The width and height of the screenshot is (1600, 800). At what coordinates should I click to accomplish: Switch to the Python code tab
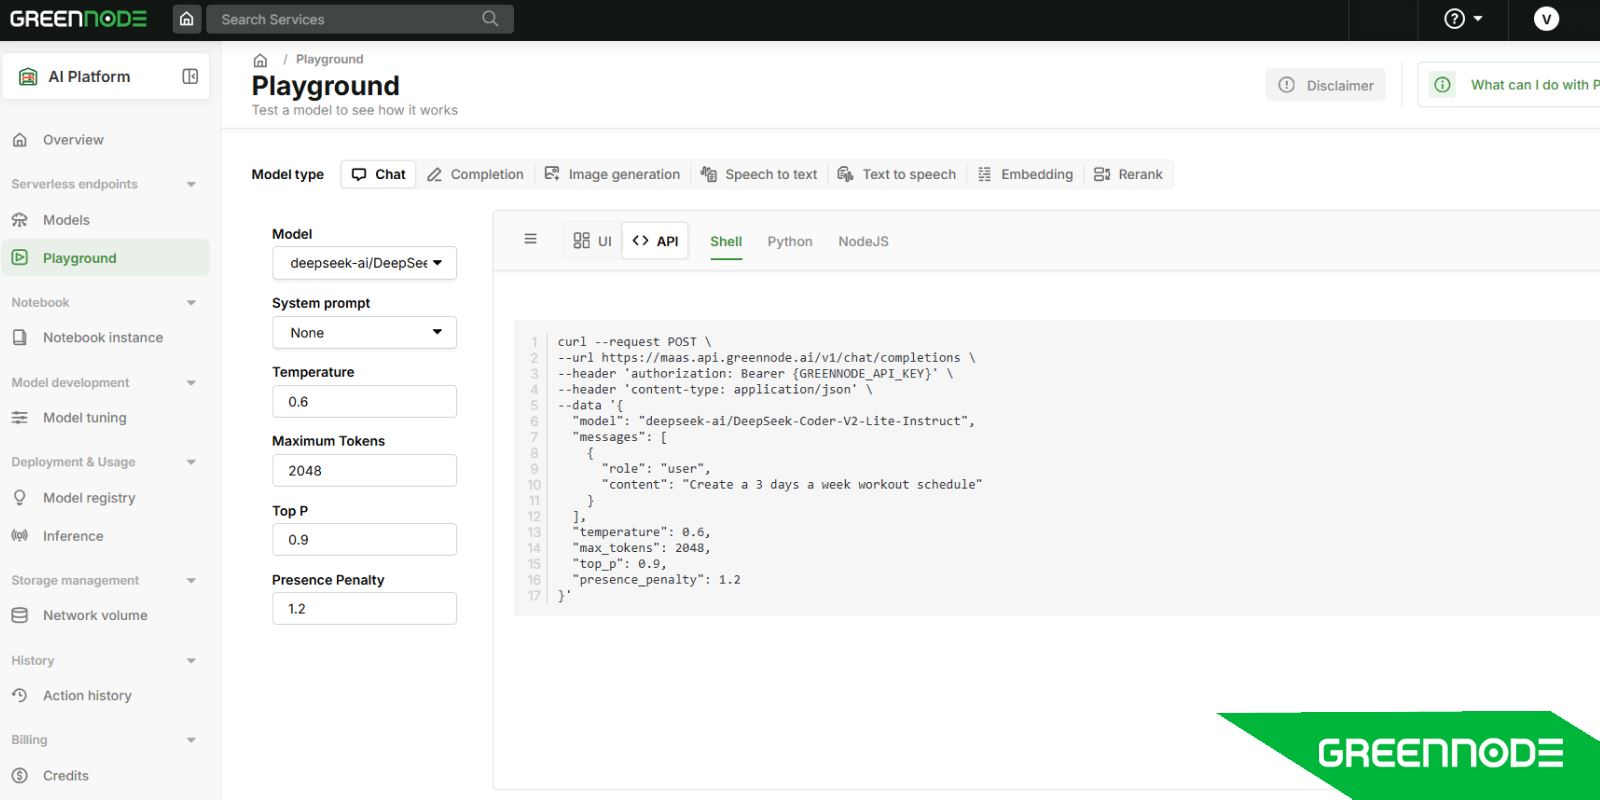pos(789,241)
